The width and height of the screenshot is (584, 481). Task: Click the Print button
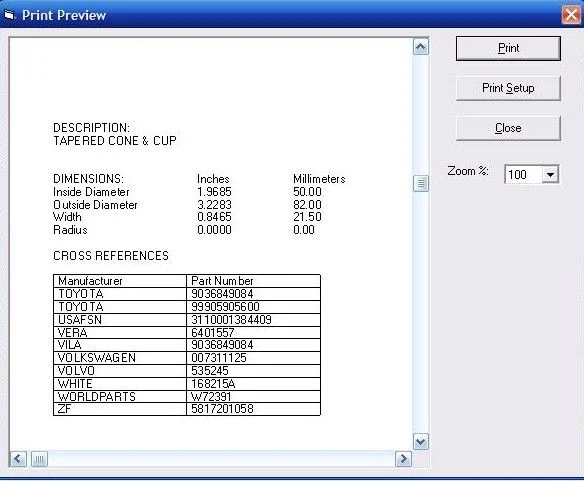point(508,48)
